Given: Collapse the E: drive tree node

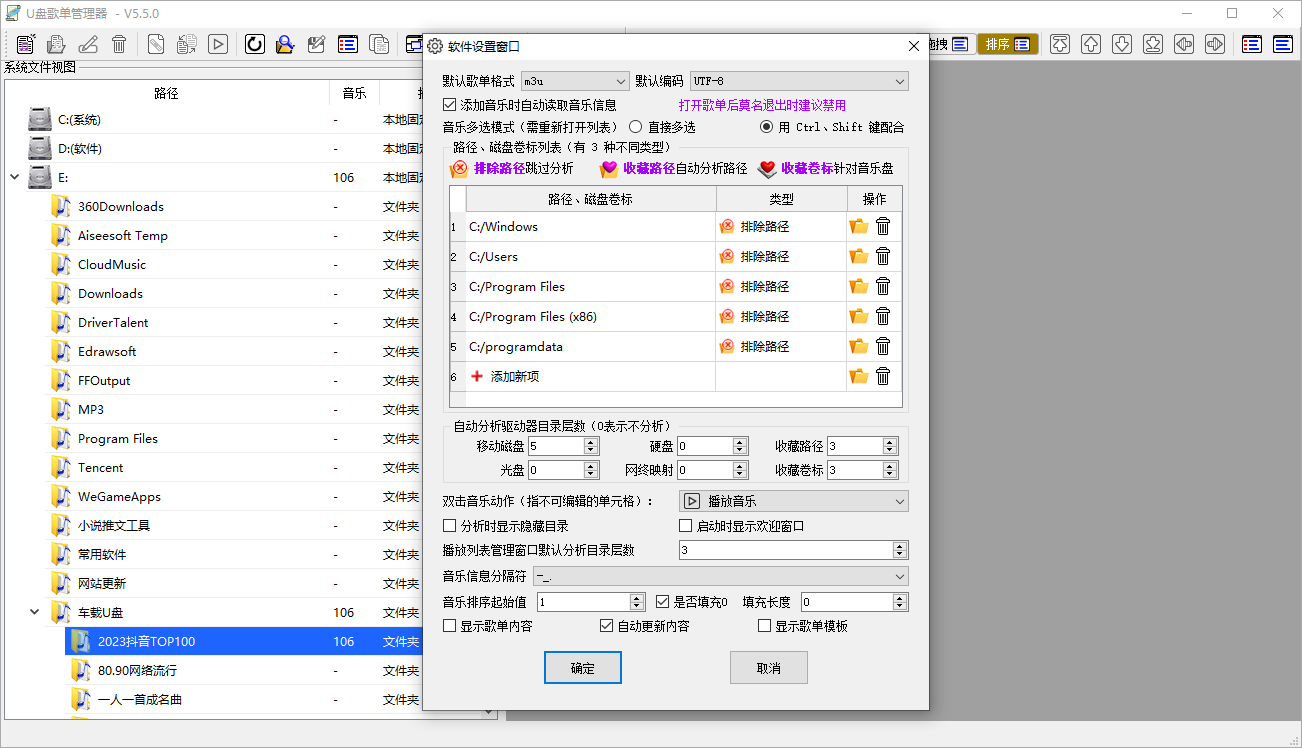Looking at the screenshot, I should (x=12, y=176).
